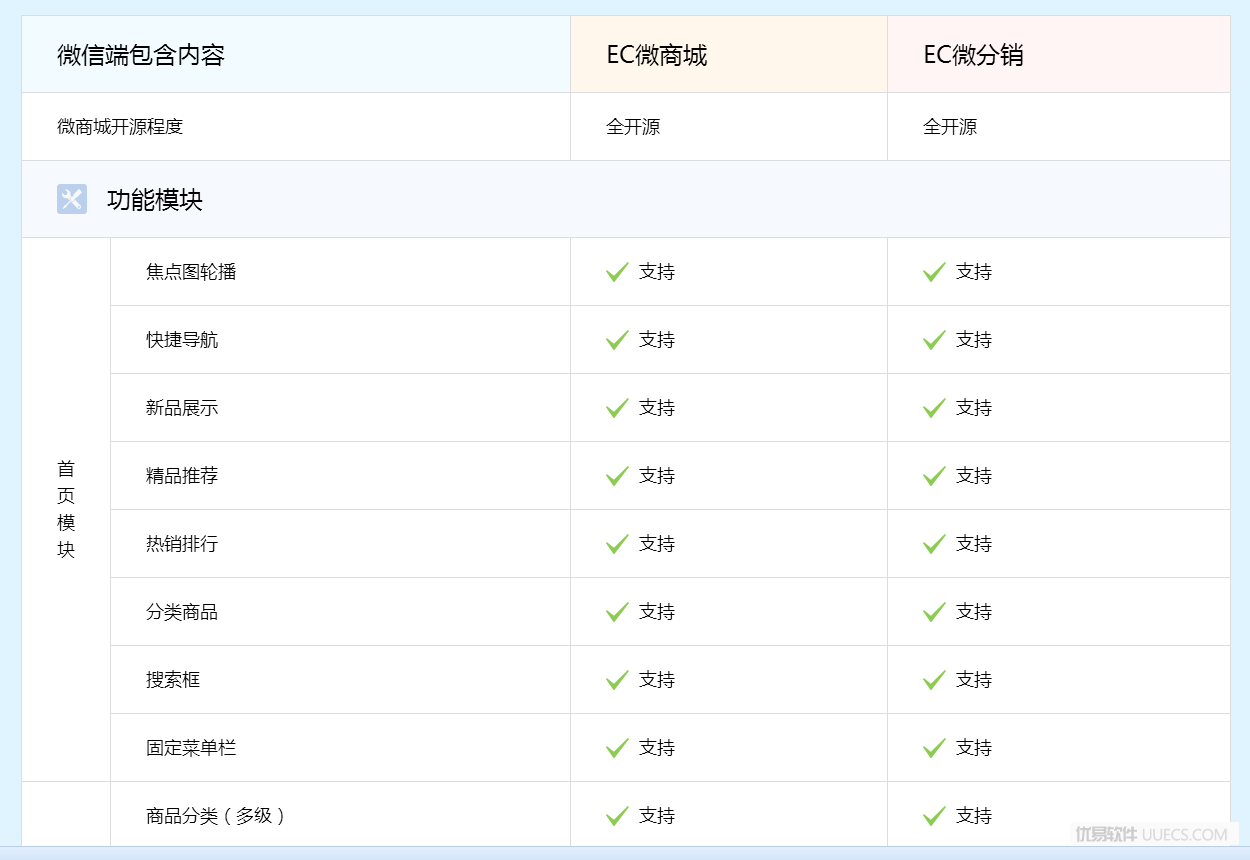Select the 微信端包含内容 header cell

point(296,54)
